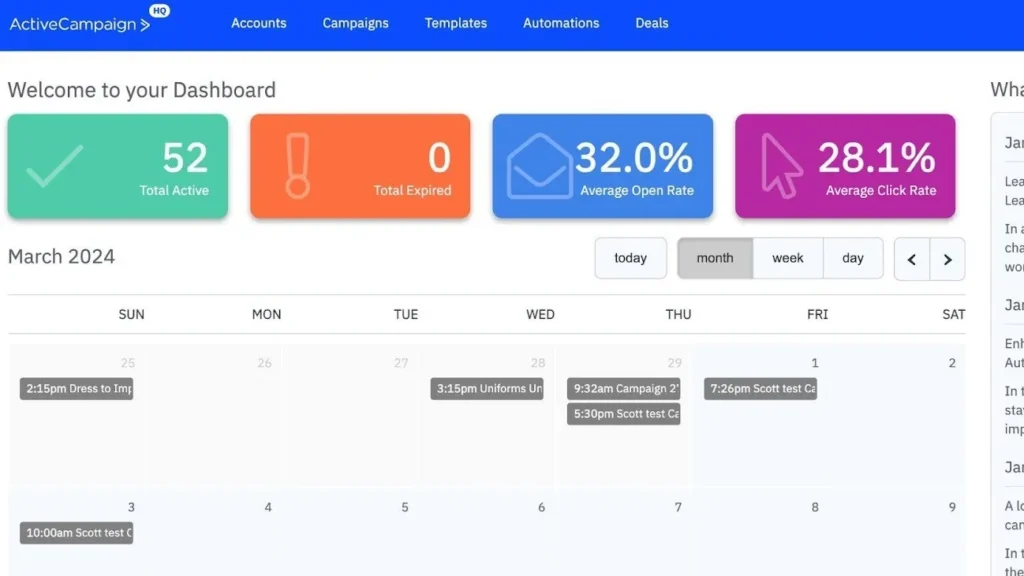This screenshot has height=576, width=1024.
Task: Select the month view option
Action: [x=715, y=258]
